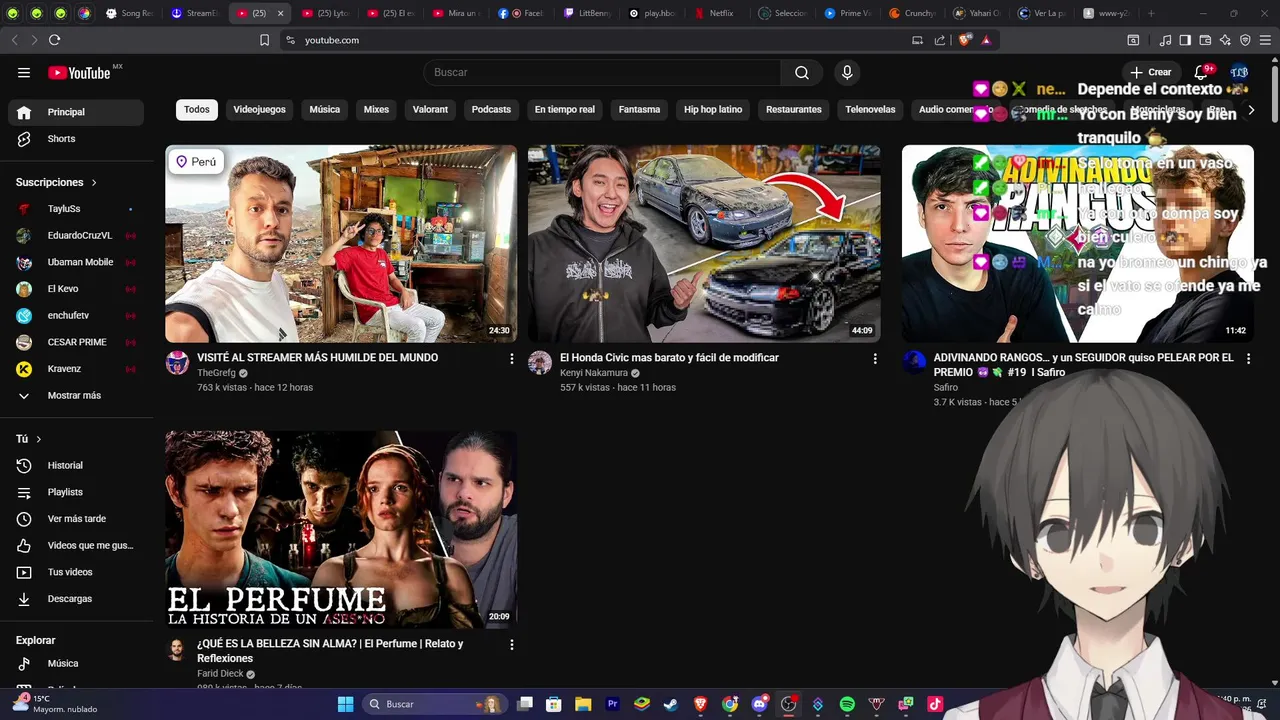Image resolution: width=1280 pixels, height=720 pixels.
Task: Open Kenyi Nakamura channel avatar
Action: (540, 363)
